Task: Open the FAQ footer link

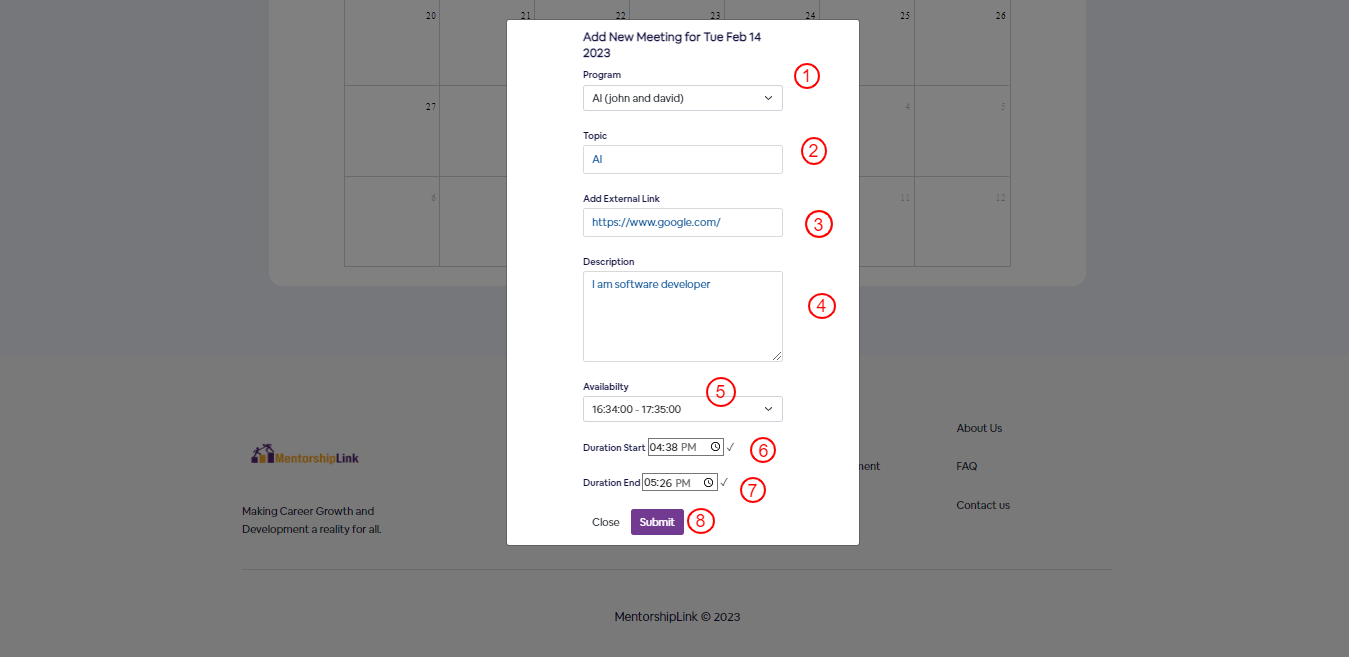Action: tap(967, 466)
